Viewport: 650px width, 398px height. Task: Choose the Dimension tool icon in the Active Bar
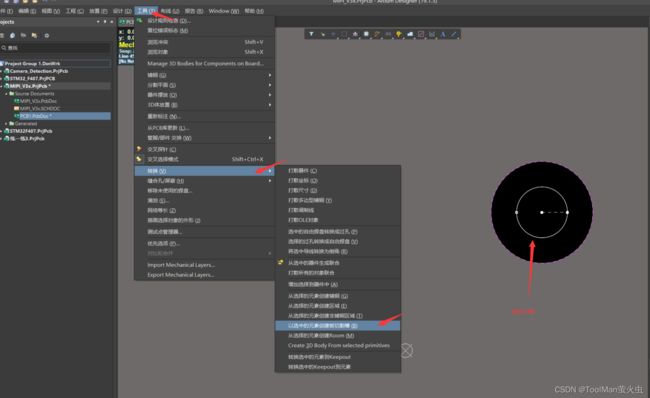[432, 34]
